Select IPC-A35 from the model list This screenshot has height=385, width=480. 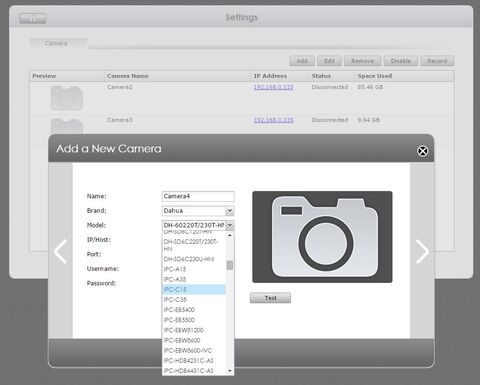coord(194,279)
